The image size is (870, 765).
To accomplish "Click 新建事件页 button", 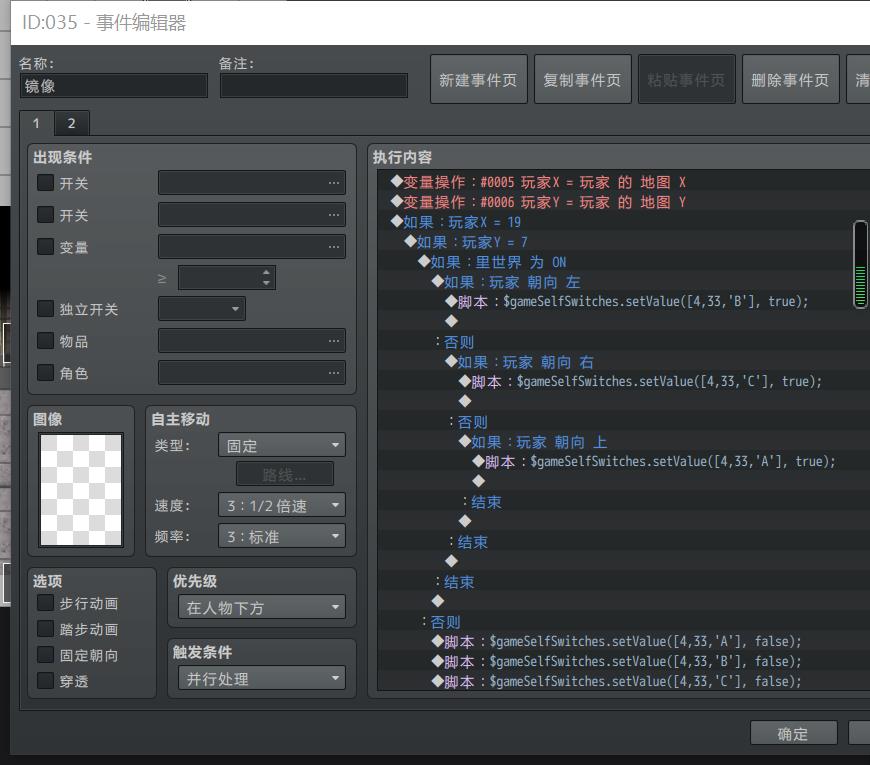I will (x=478, y=79).
